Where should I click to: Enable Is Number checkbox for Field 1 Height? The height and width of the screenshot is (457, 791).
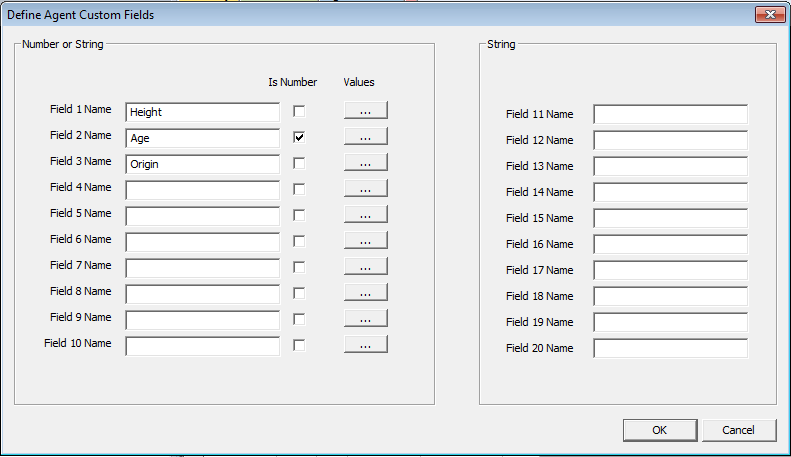point(299,111)
